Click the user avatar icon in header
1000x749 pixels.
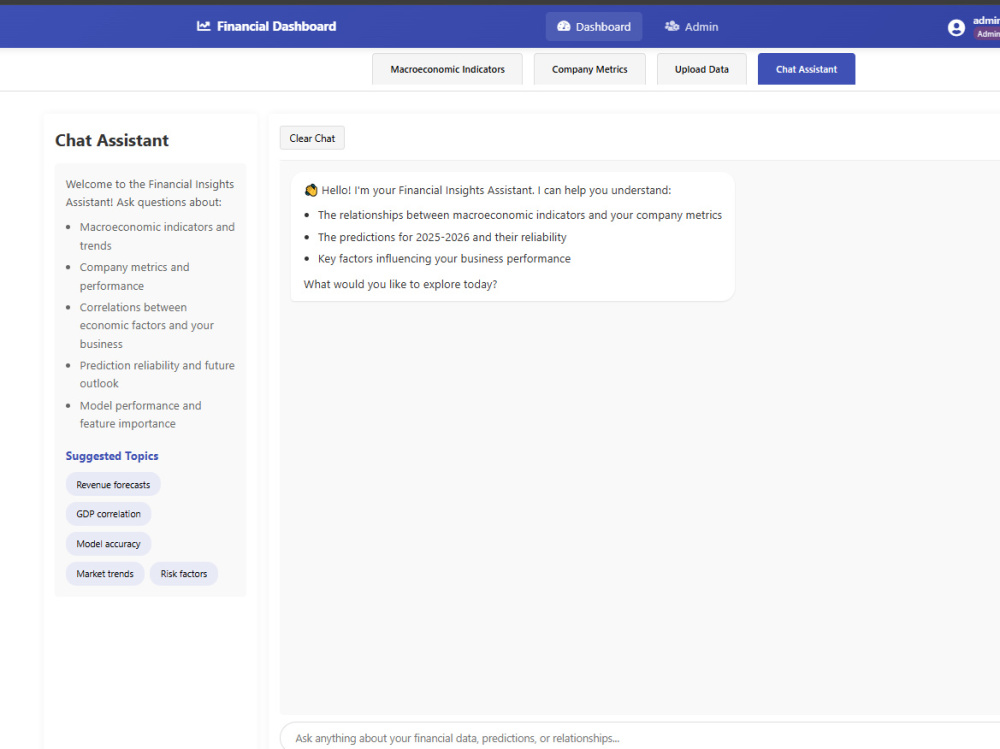pyautogui.click(x=956, y=27)
